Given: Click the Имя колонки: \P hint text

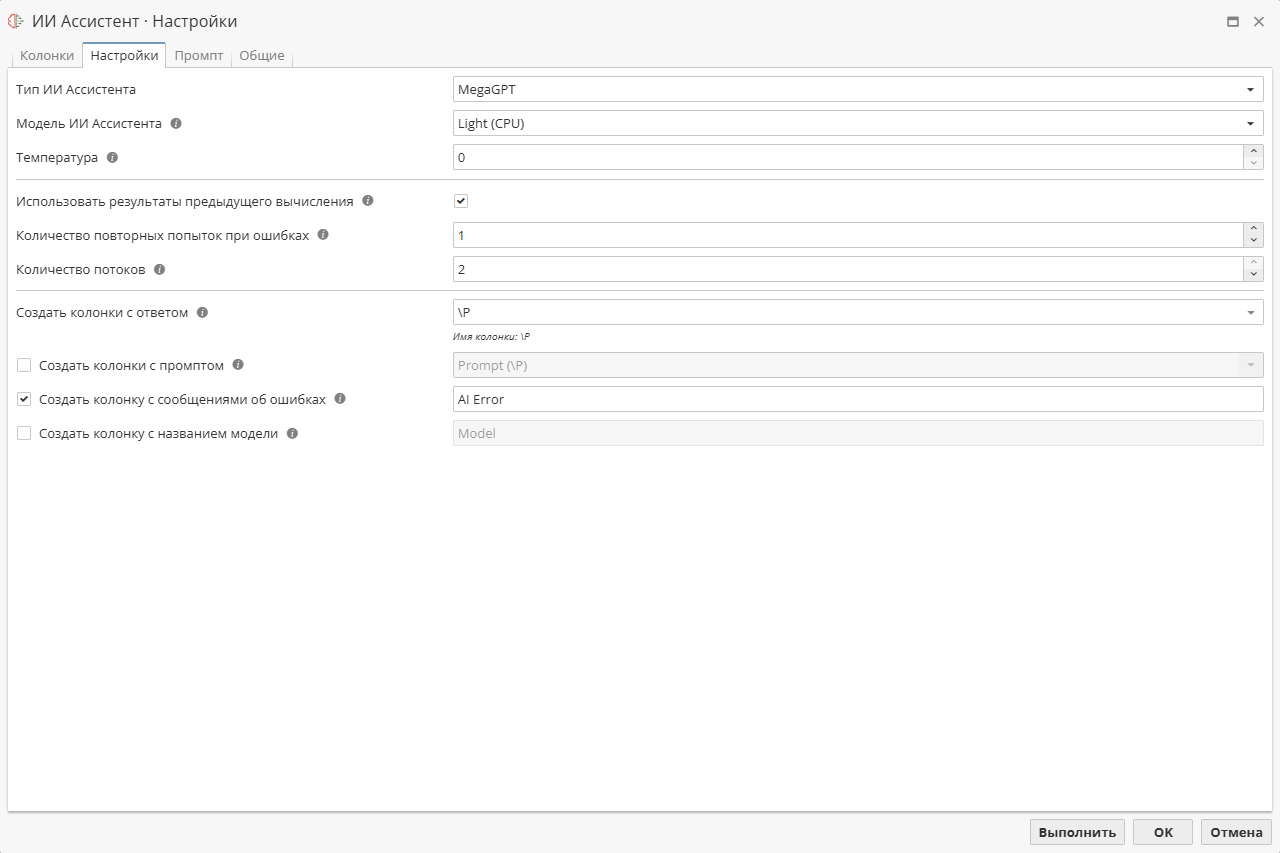Looking at the screenshot, I should 491,337.
